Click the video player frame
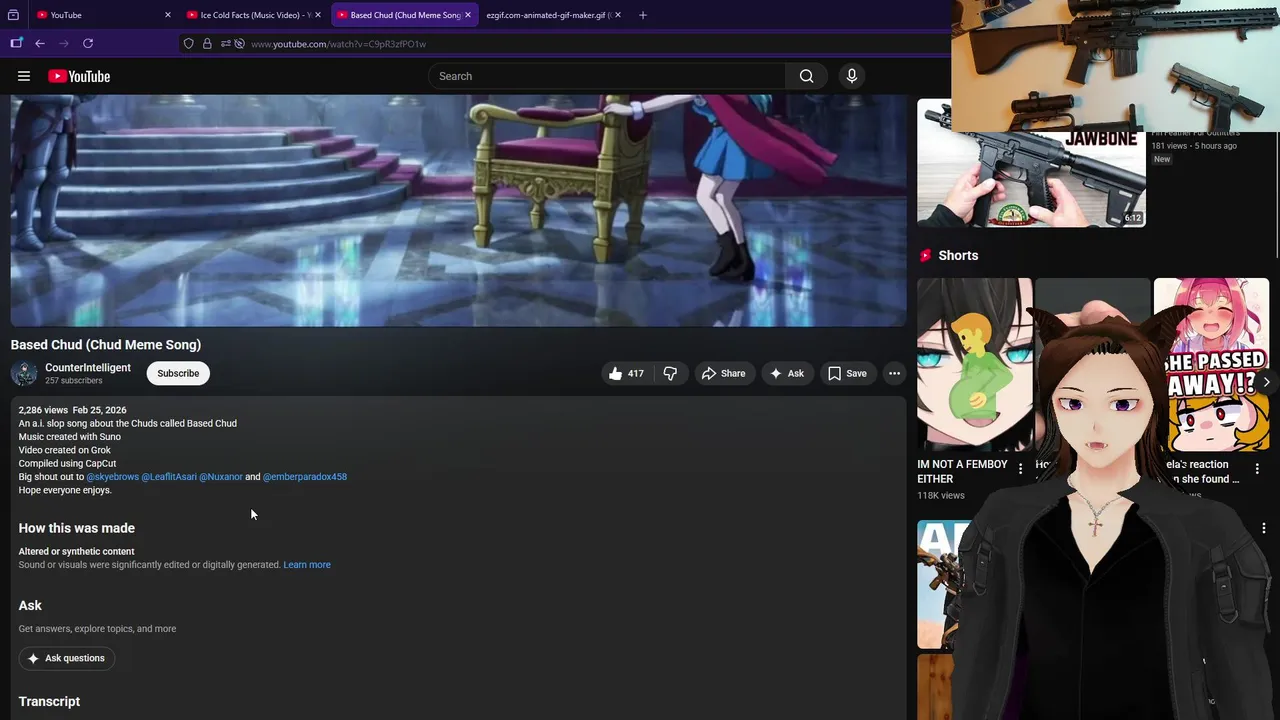This screenshot has height=720, width=1280. [x=458, y=211]
